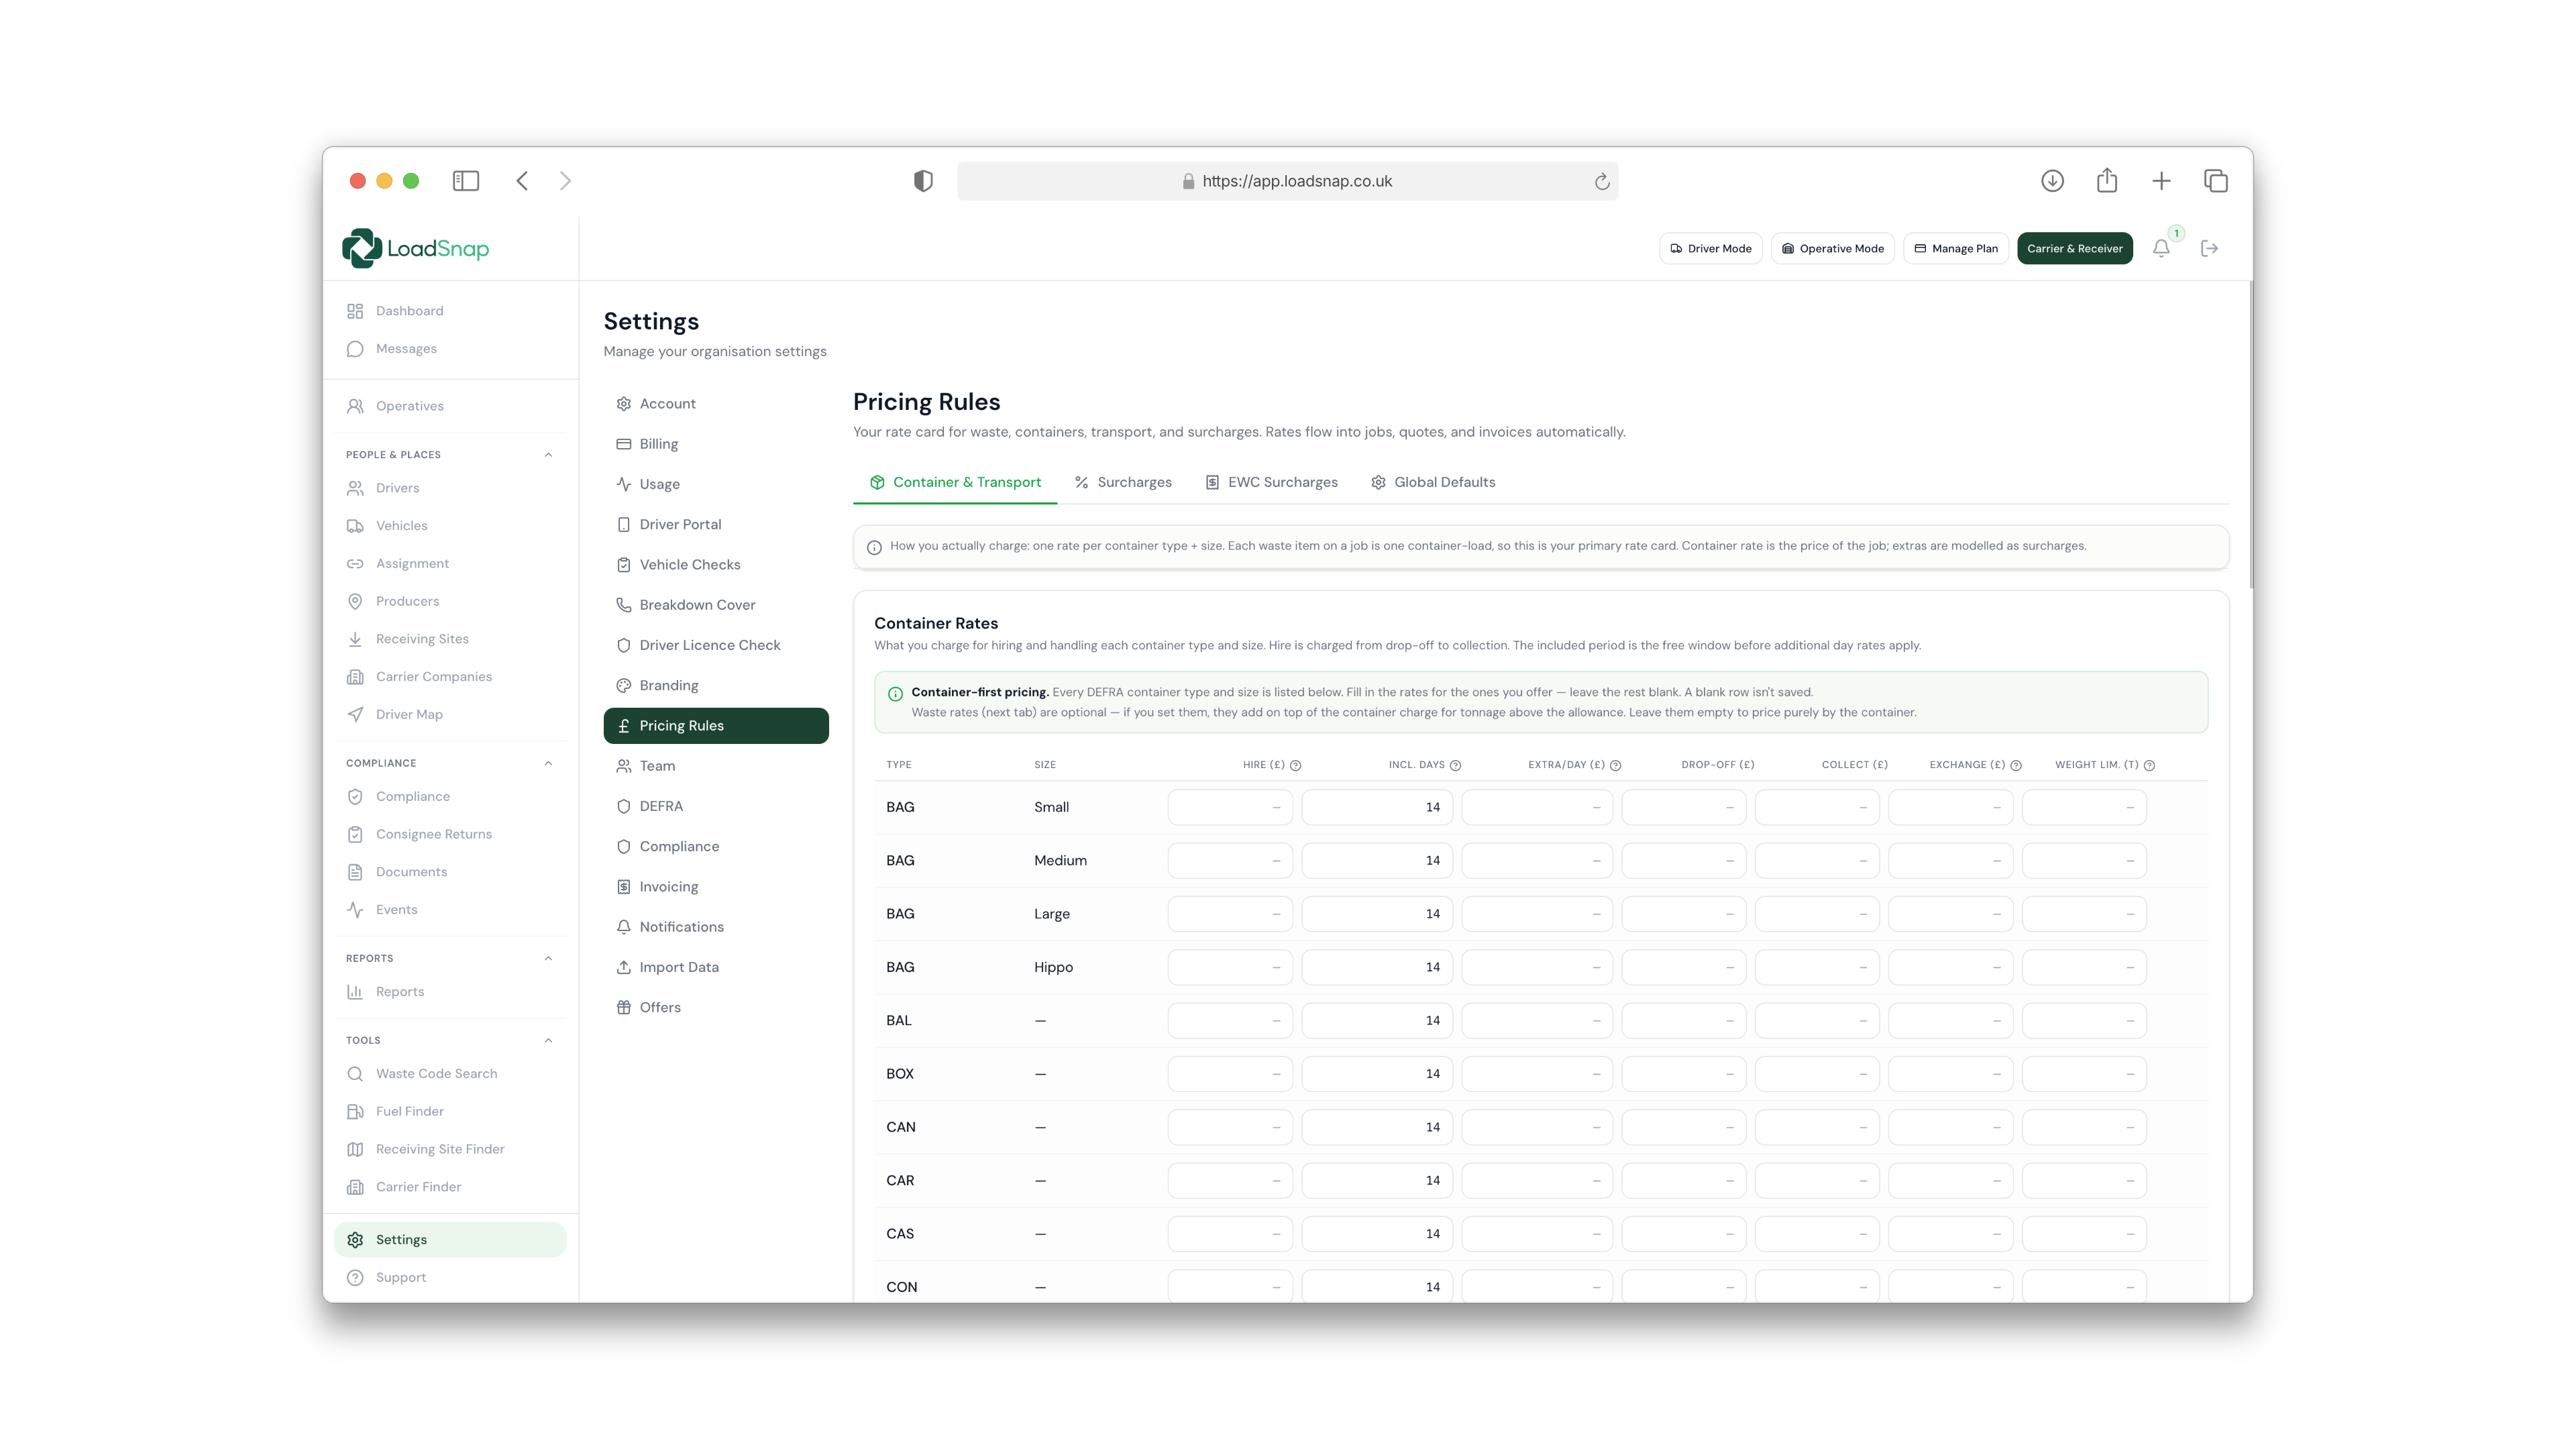
Task: Click the Driver Mode button
Action: 1711,248
